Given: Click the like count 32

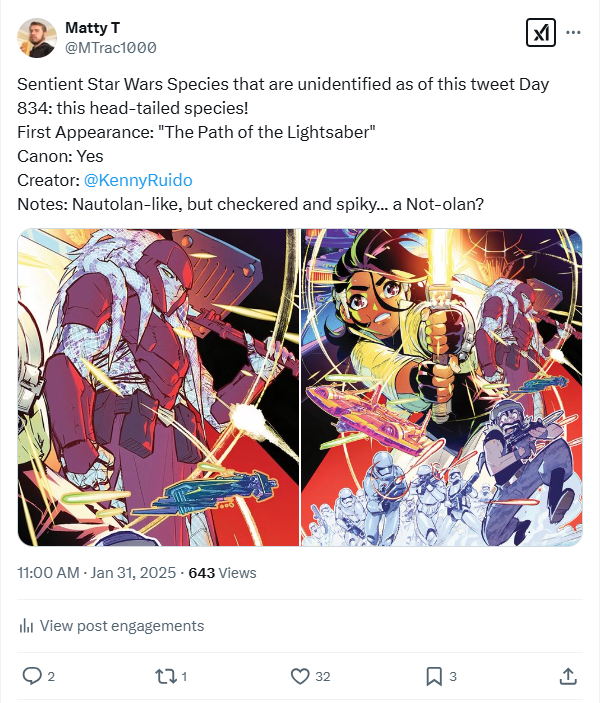Looking at the screenshot, I should pos(323,677).
